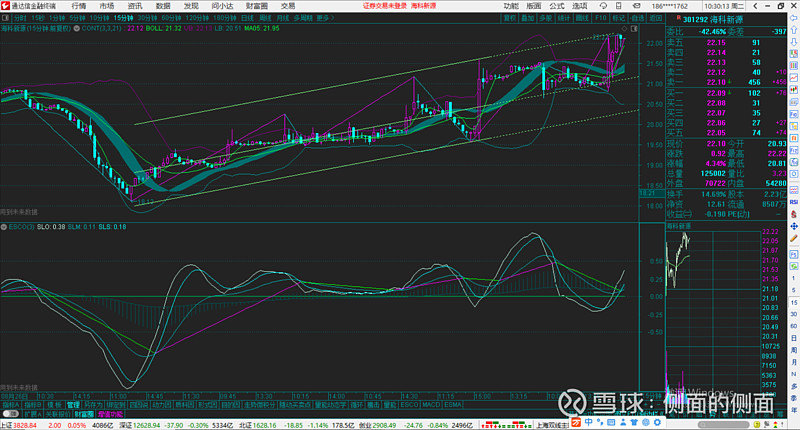The image size is (800, 430).
Task: Click the back arrow icon in title bar
Action: [756, 6]
